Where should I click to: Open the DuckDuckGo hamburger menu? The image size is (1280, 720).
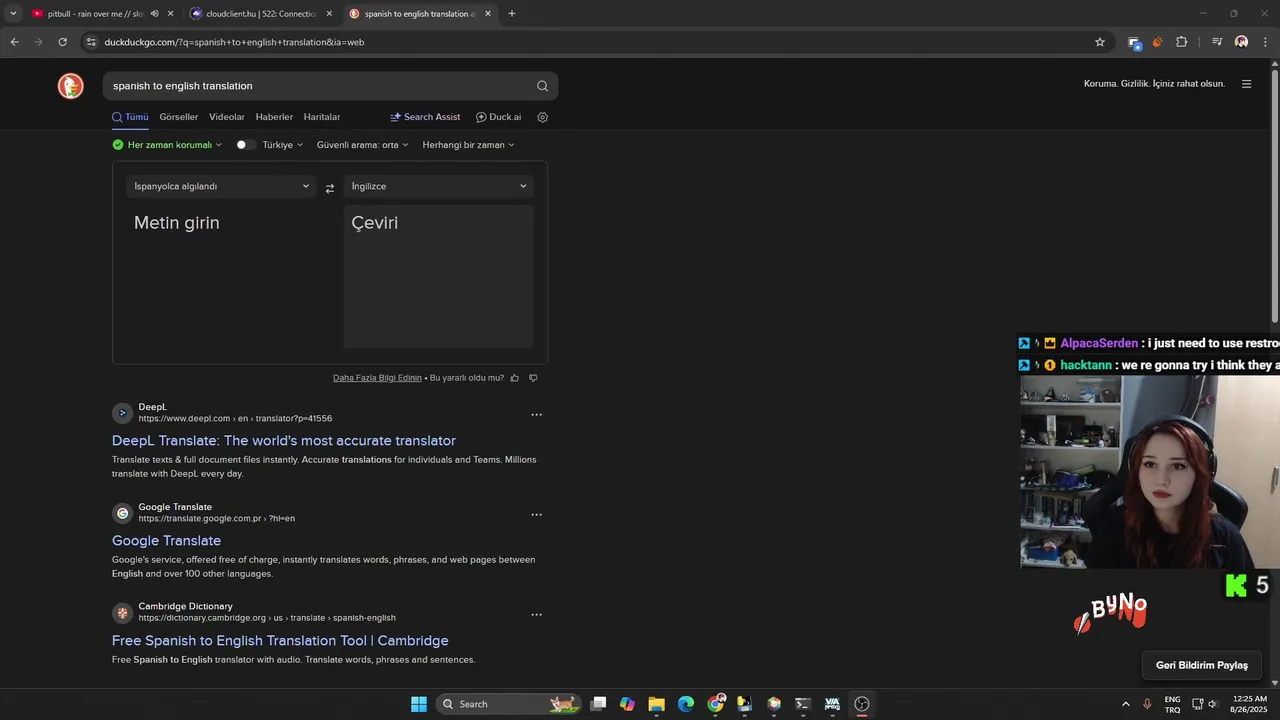1246,84
